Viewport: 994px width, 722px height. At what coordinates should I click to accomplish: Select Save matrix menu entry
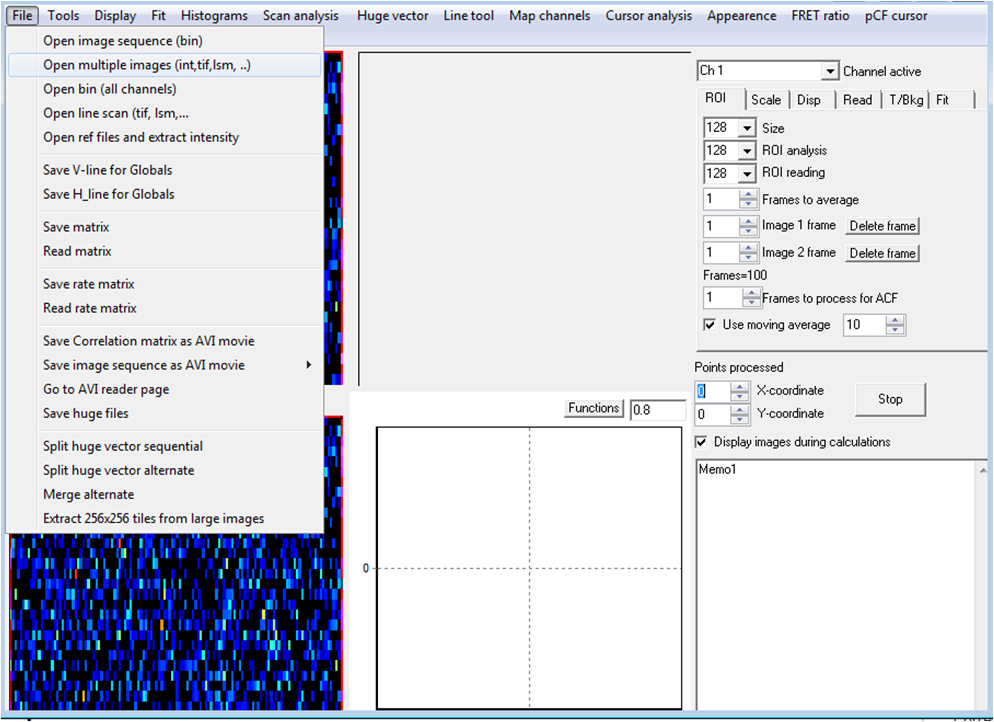pyautogui.click(x=76, y=227)
